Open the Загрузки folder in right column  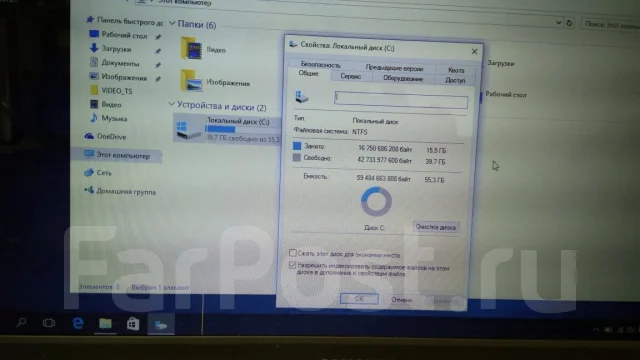pyautogui.click(x=501, y=63)
